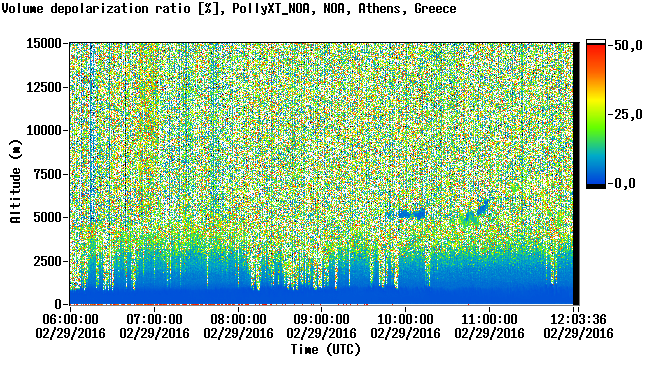Click the 5000 altitude tick label
The height and width of the screenshot is (389, 665).
coord(47,217)
